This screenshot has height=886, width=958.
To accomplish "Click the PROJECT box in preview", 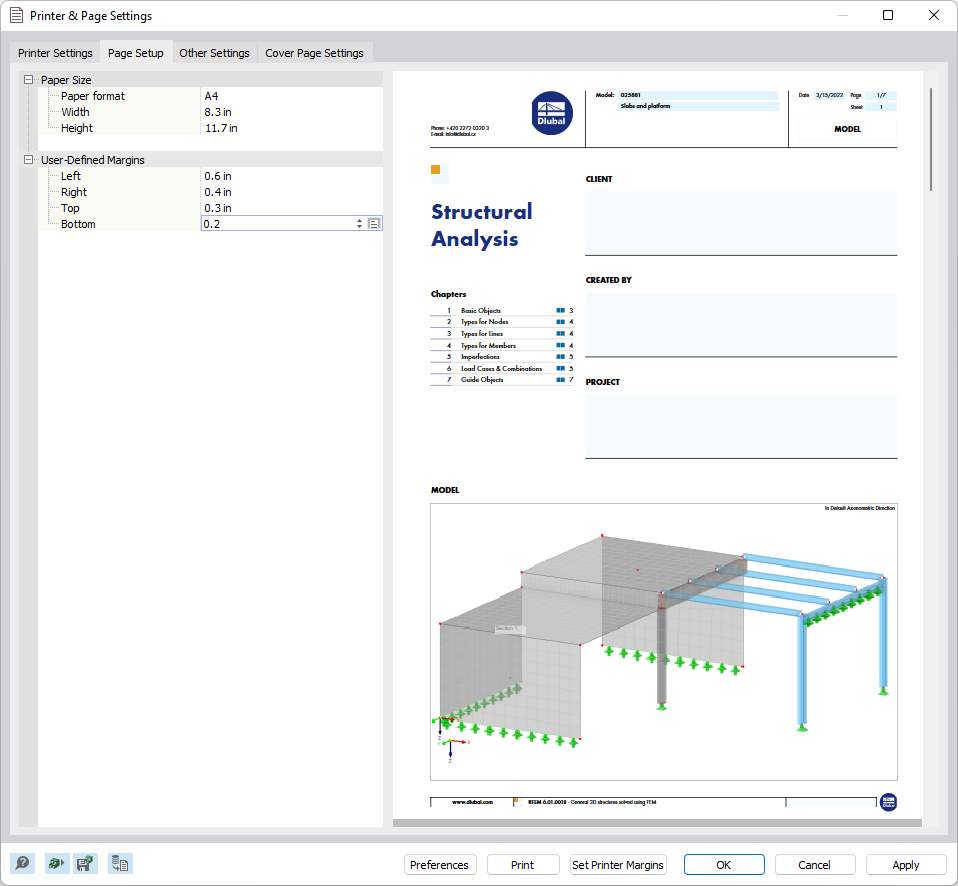I will [x=741, y=427].
